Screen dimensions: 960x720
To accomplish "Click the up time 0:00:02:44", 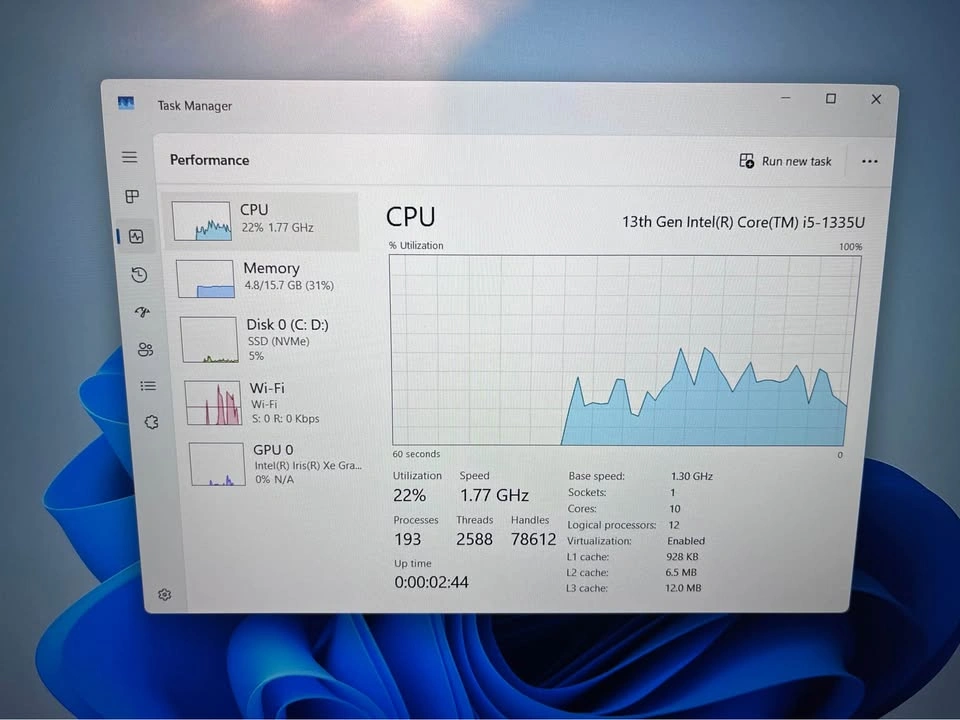I will click(x=432, y=582).
